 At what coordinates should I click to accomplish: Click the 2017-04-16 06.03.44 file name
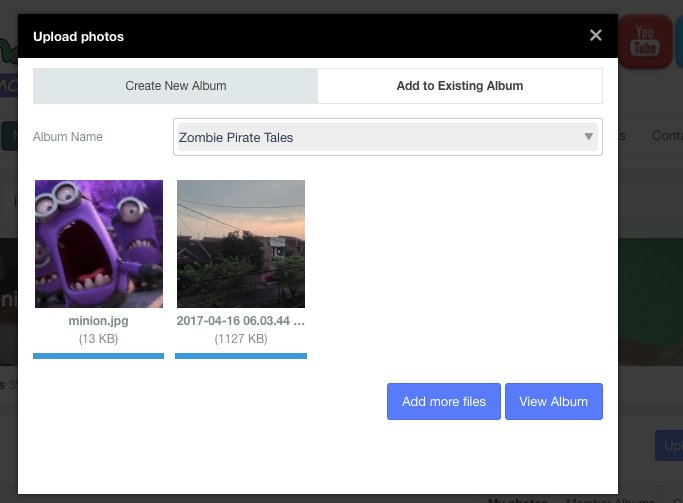[241, 321]
